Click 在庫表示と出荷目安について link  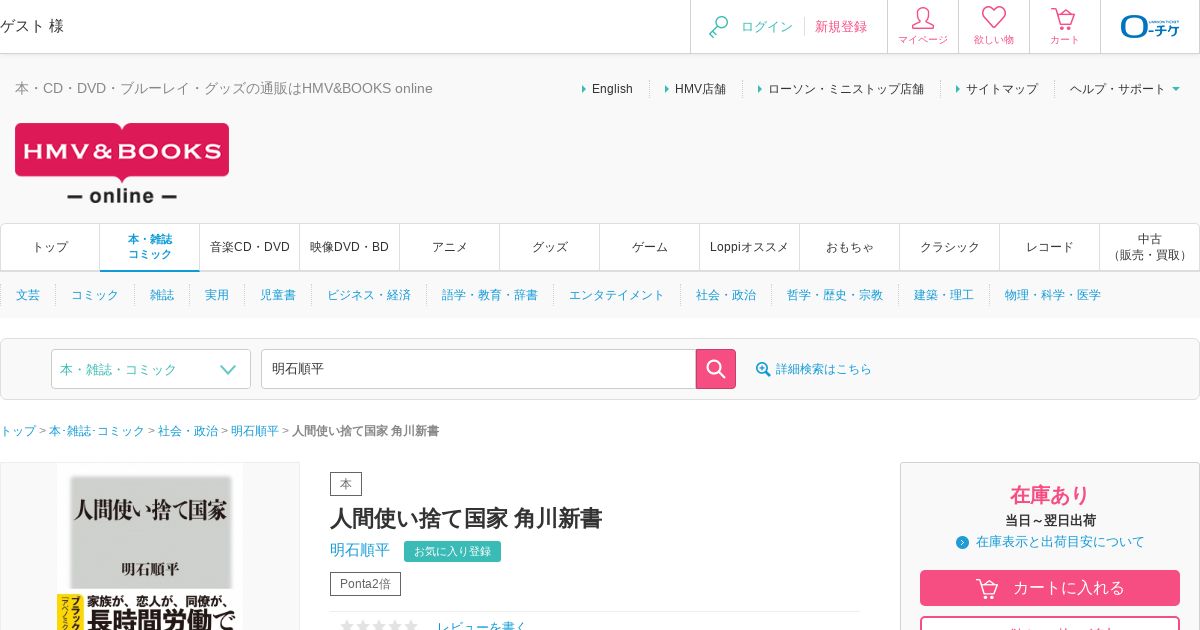1060,542
